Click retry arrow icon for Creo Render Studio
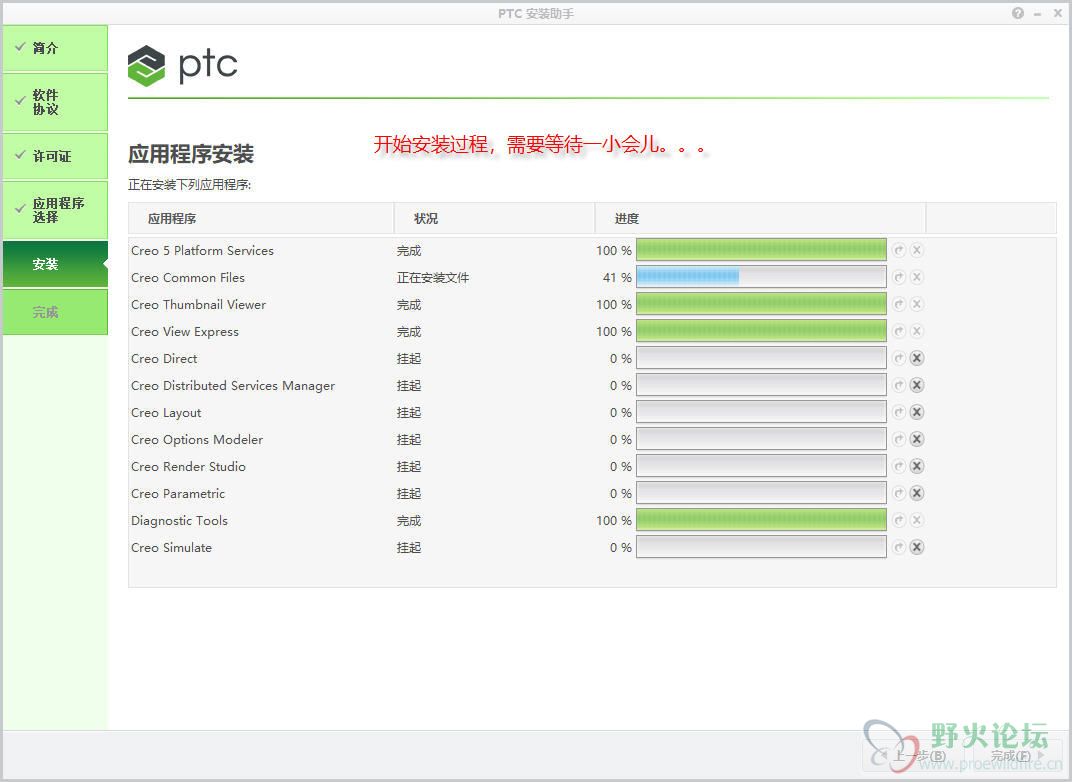Screen dimensions: 1072x782 pos(899,466)
